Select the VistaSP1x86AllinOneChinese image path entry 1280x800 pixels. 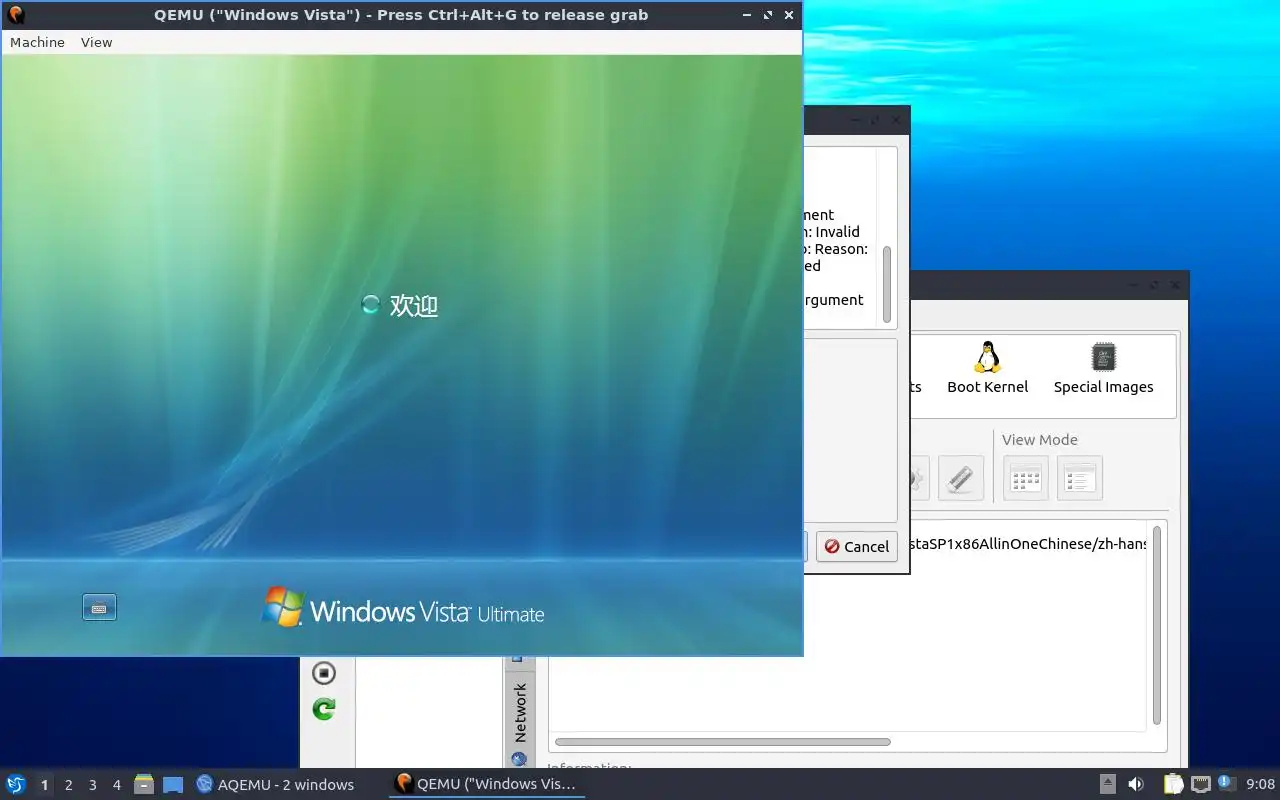click(1028, 544)
